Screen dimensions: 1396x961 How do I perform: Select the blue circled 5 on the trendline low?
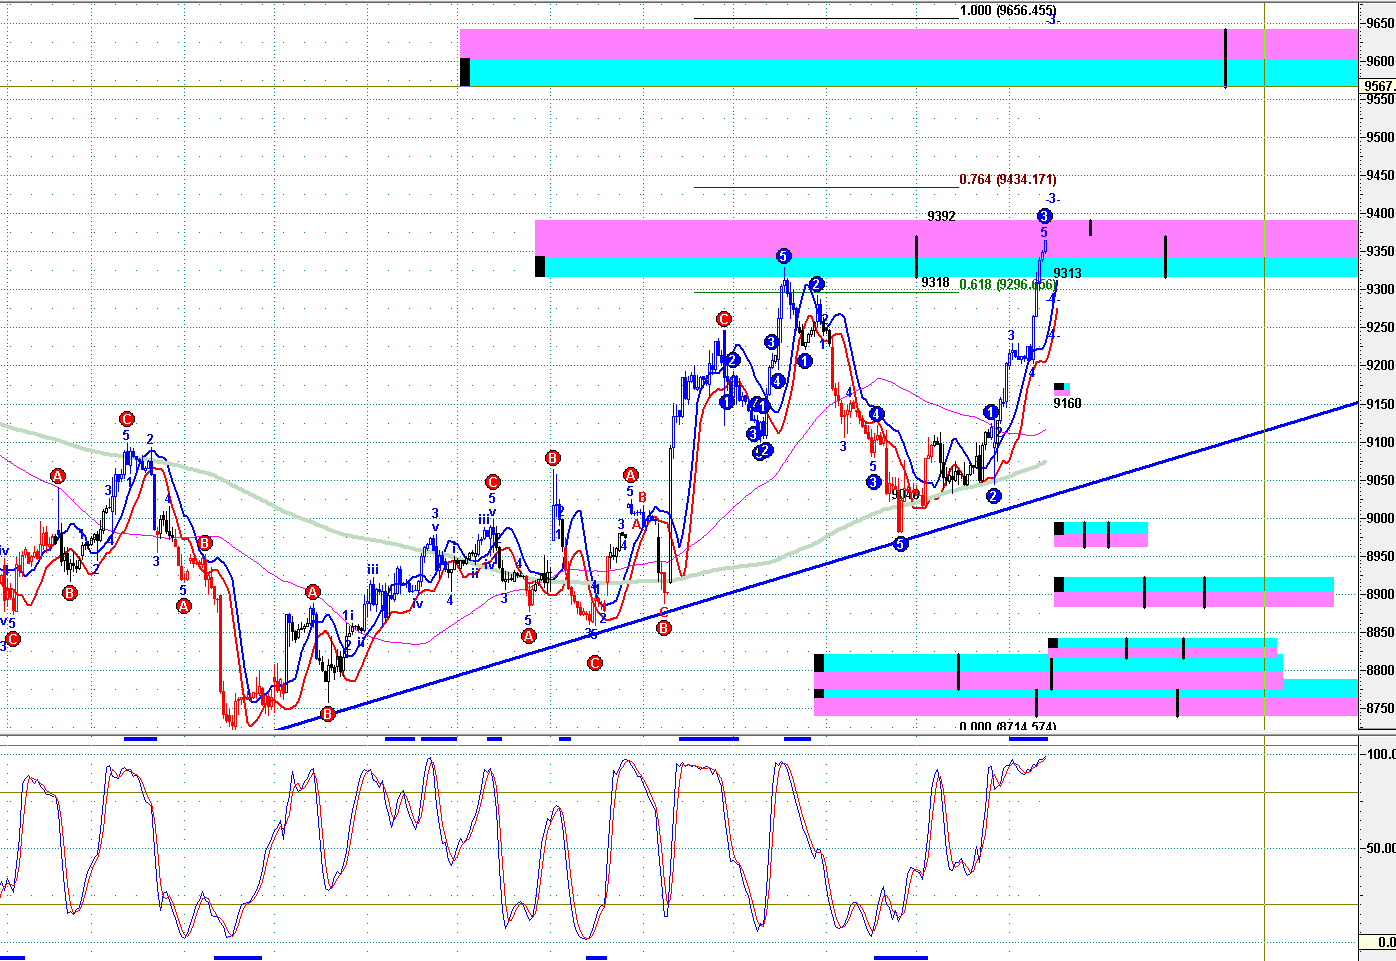[x=900, y=544]
